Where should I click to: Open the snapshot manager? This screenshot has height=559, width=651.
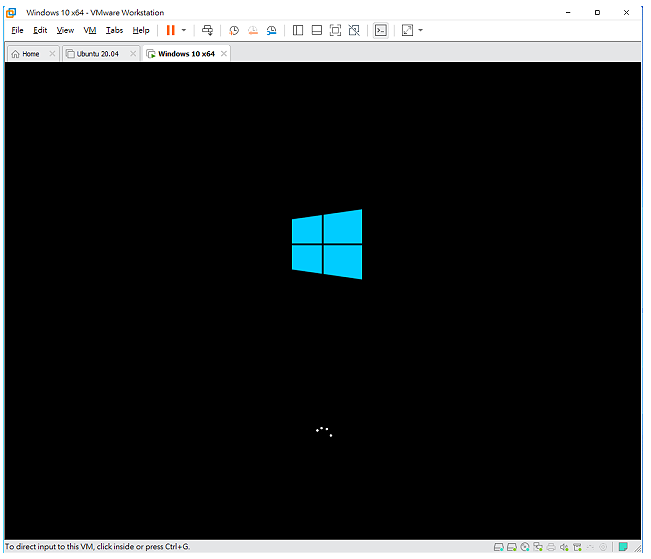272,30
